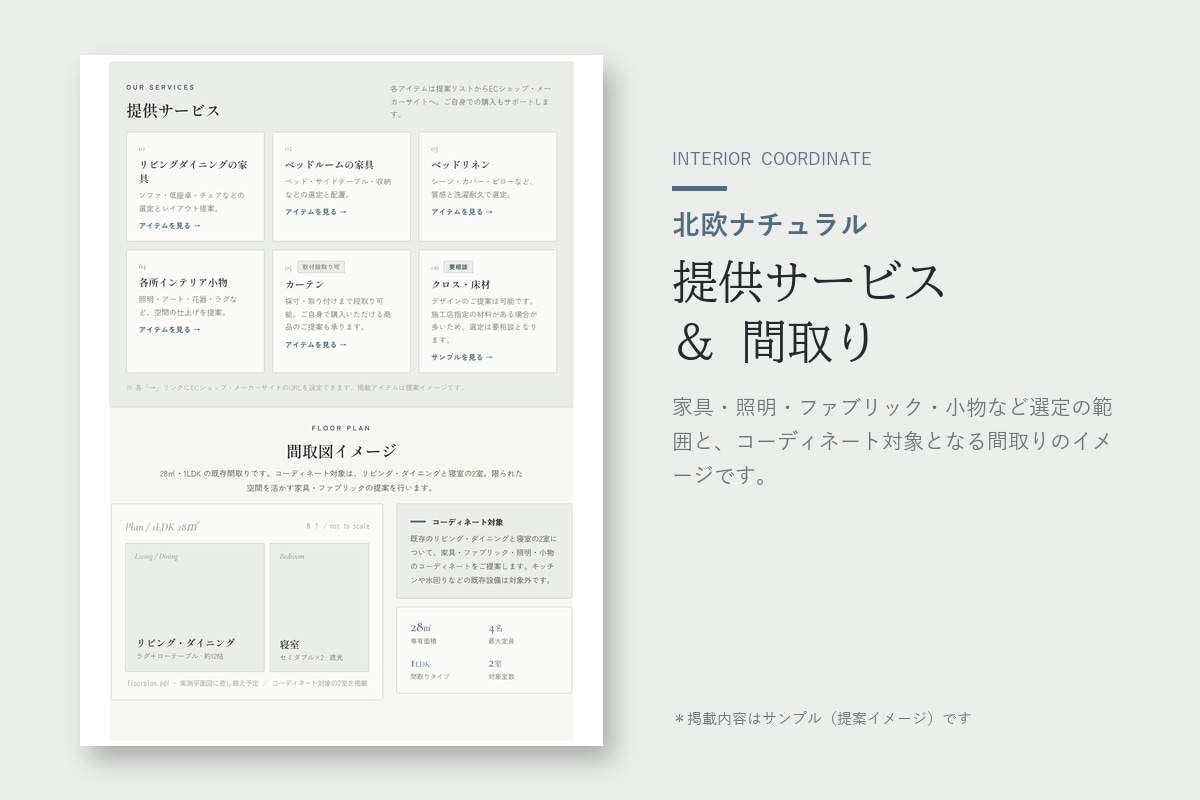The height and width of the screenshot is (800, 1200).
Task: Click the 取付段取り可 badge on カーテン card
Action: click(x=321, y=267)
